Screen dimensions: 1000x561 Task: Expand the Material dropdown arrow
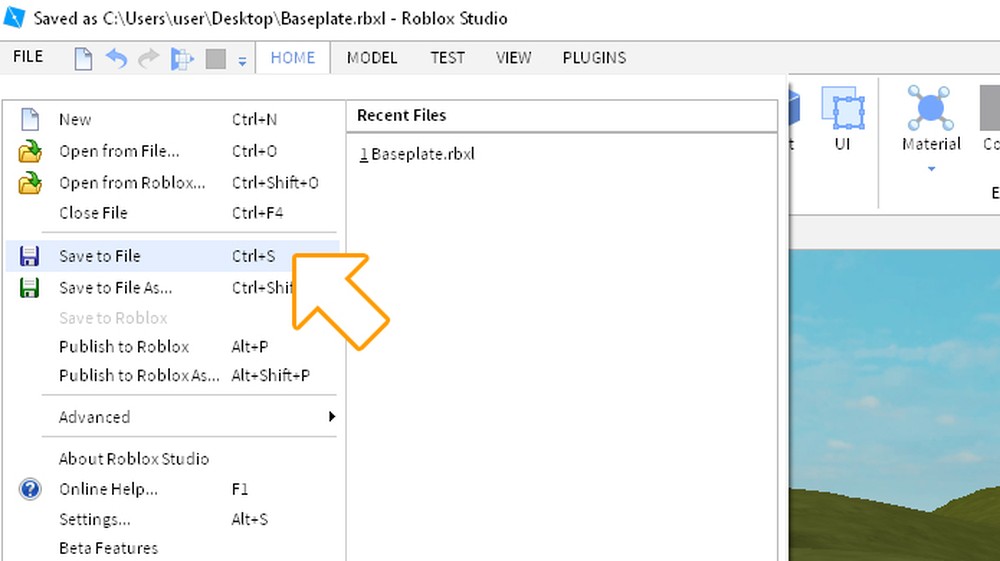tap(931, 169)
